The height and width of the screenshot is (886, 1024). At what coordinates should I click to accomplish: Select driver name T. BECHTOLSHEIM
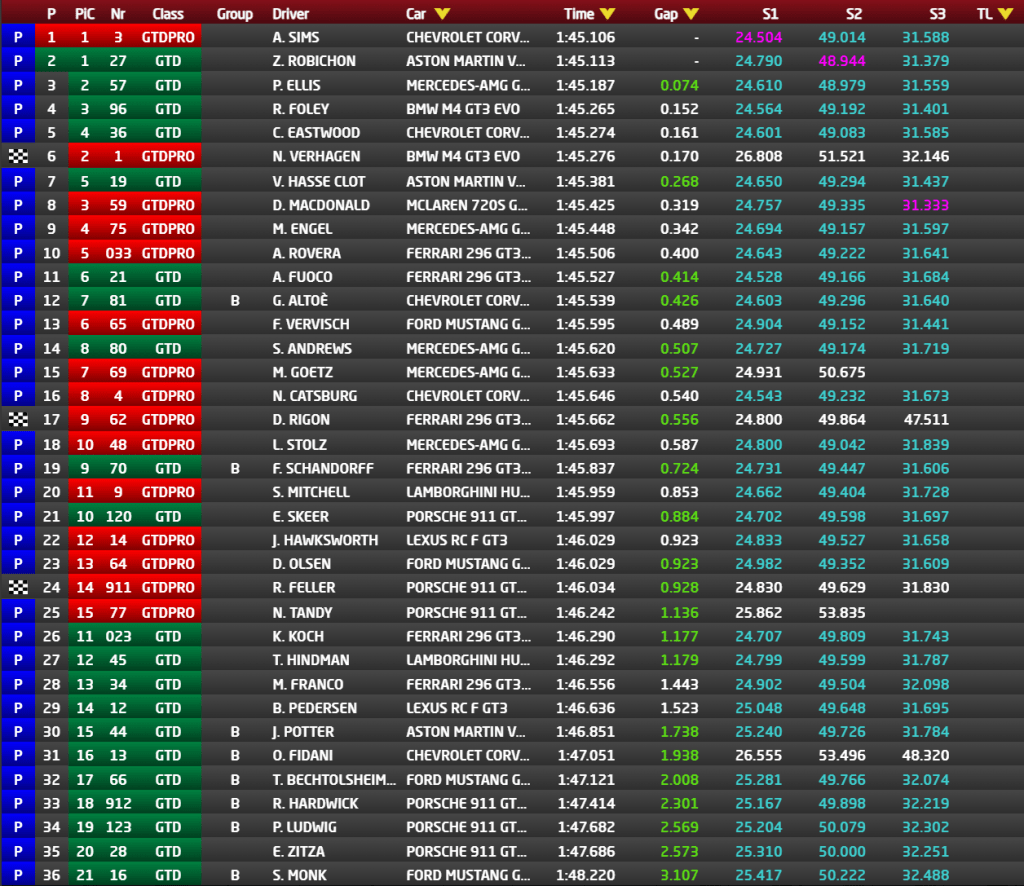[334, 780]
